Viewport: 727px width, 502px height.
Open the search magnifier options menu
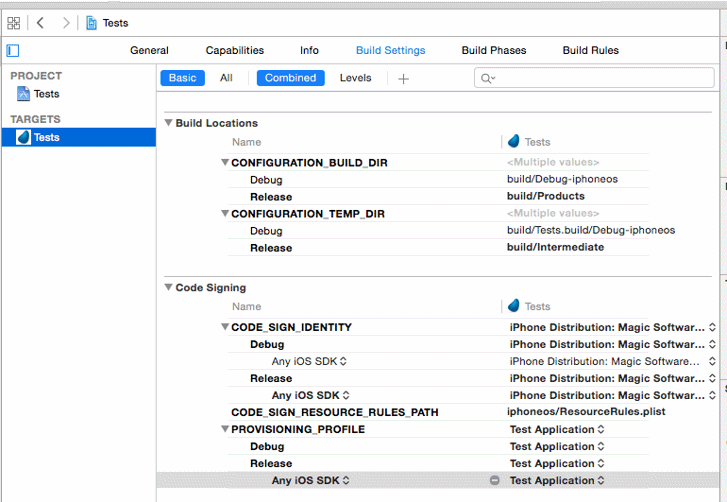click(x=488, y=78)
